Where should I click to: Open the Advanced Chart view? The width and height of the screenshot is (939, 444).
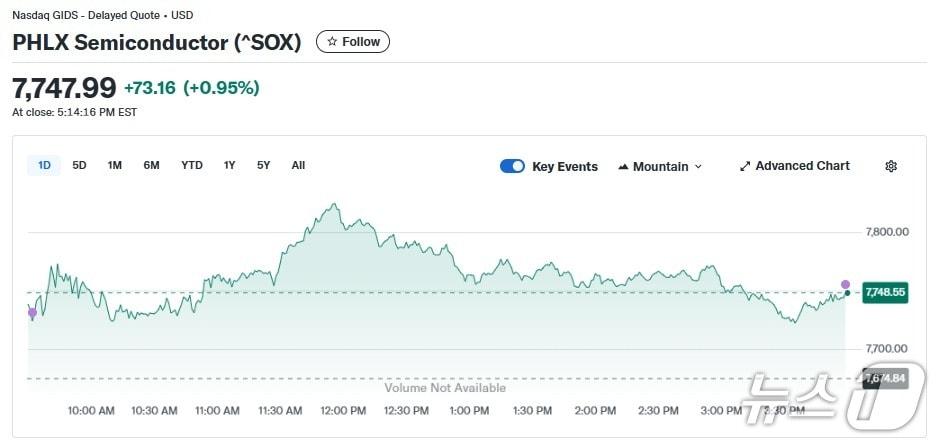[795, 166]
